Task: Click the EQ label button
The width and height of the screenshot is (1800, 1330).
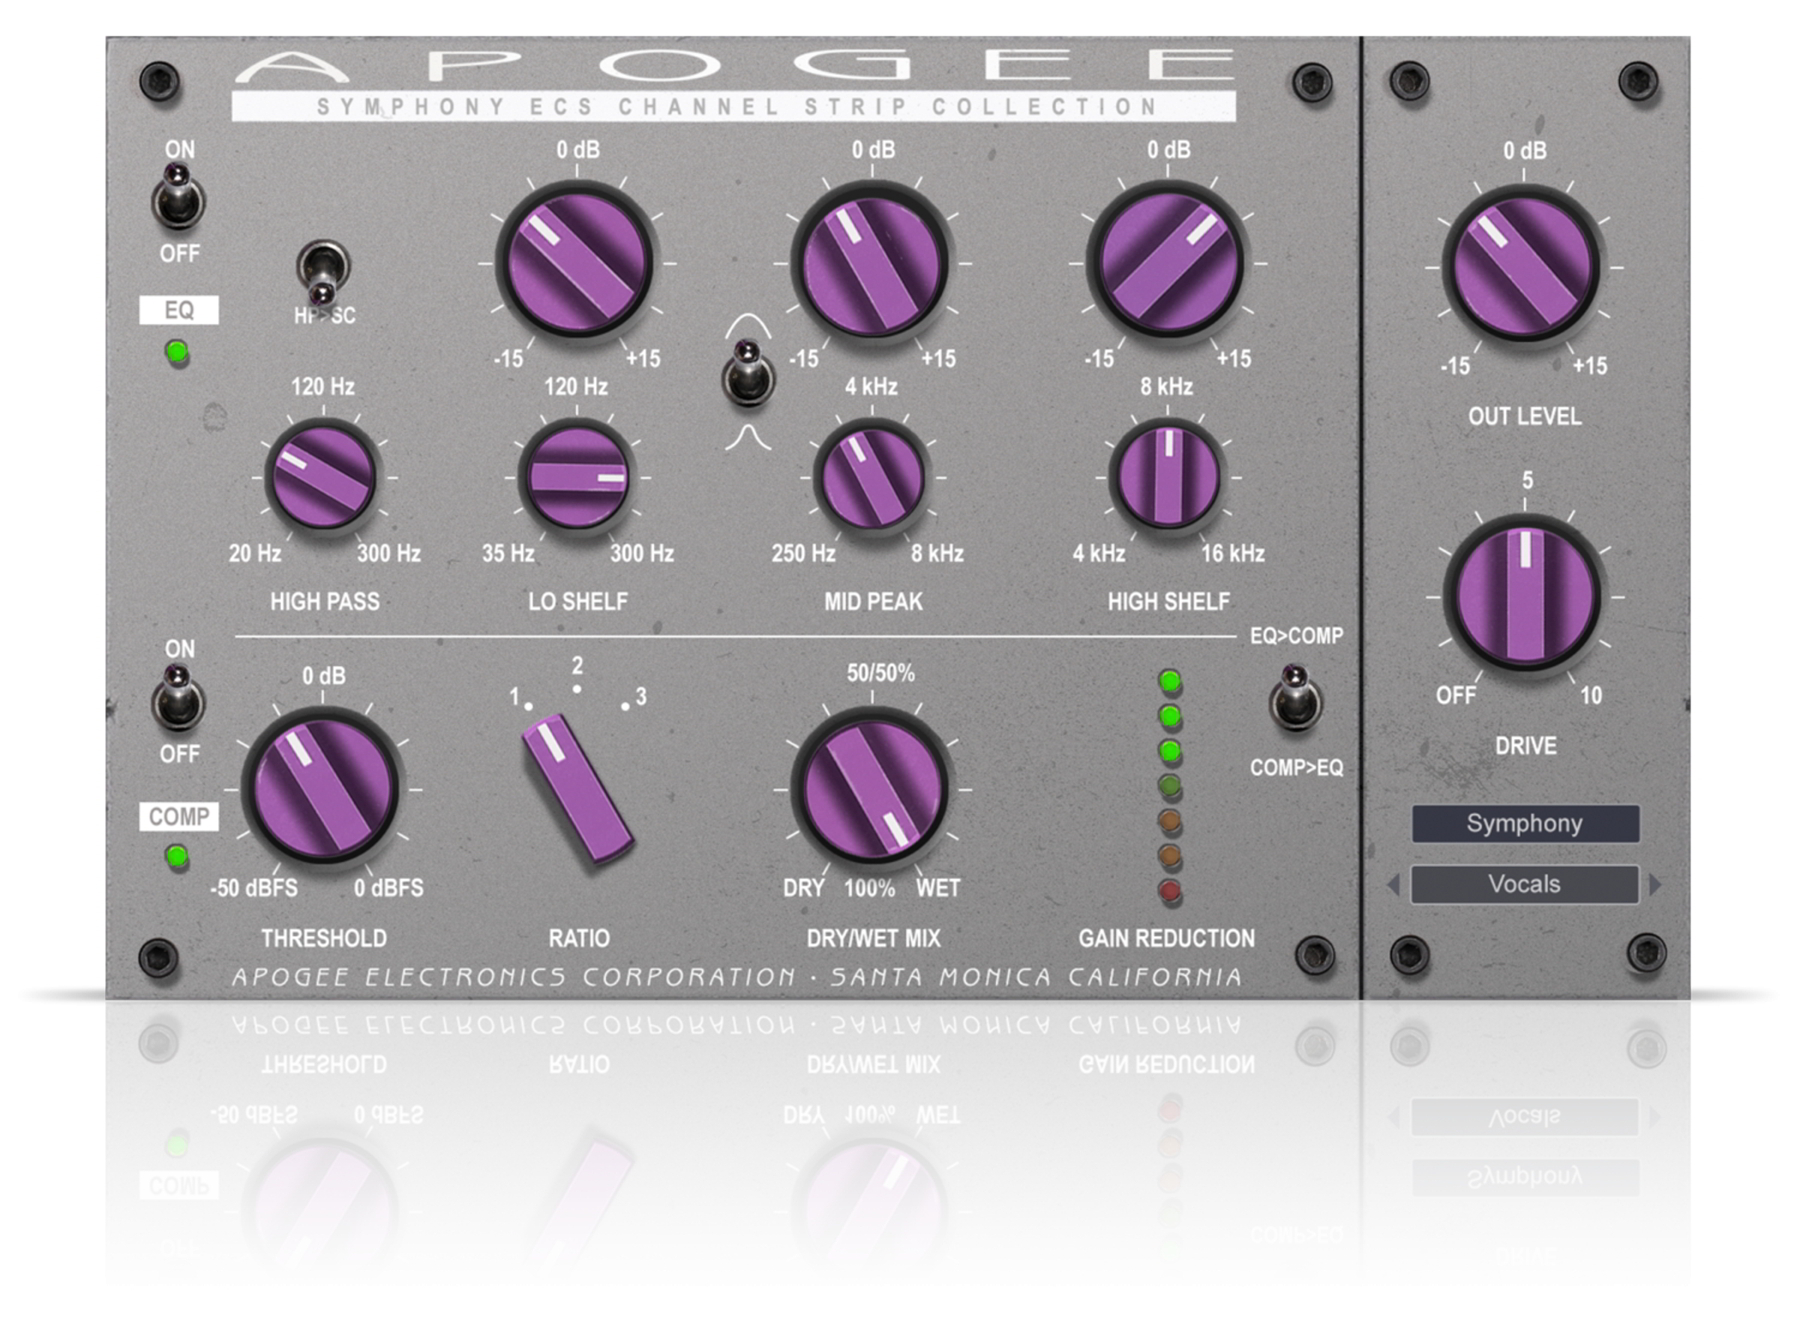Action: tap(178, 310)
